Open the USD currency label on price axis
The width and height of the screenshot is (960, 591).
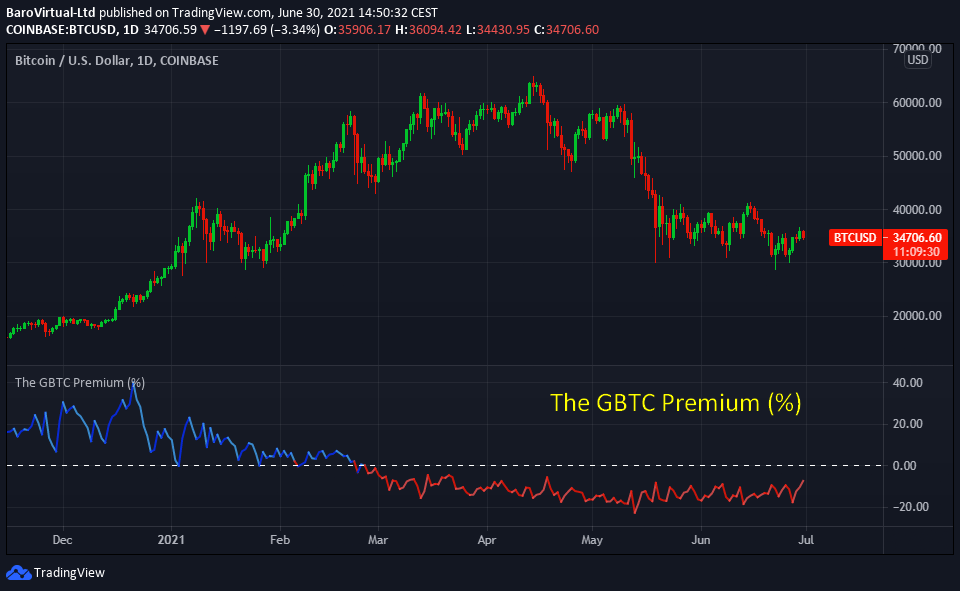point(918,60)
